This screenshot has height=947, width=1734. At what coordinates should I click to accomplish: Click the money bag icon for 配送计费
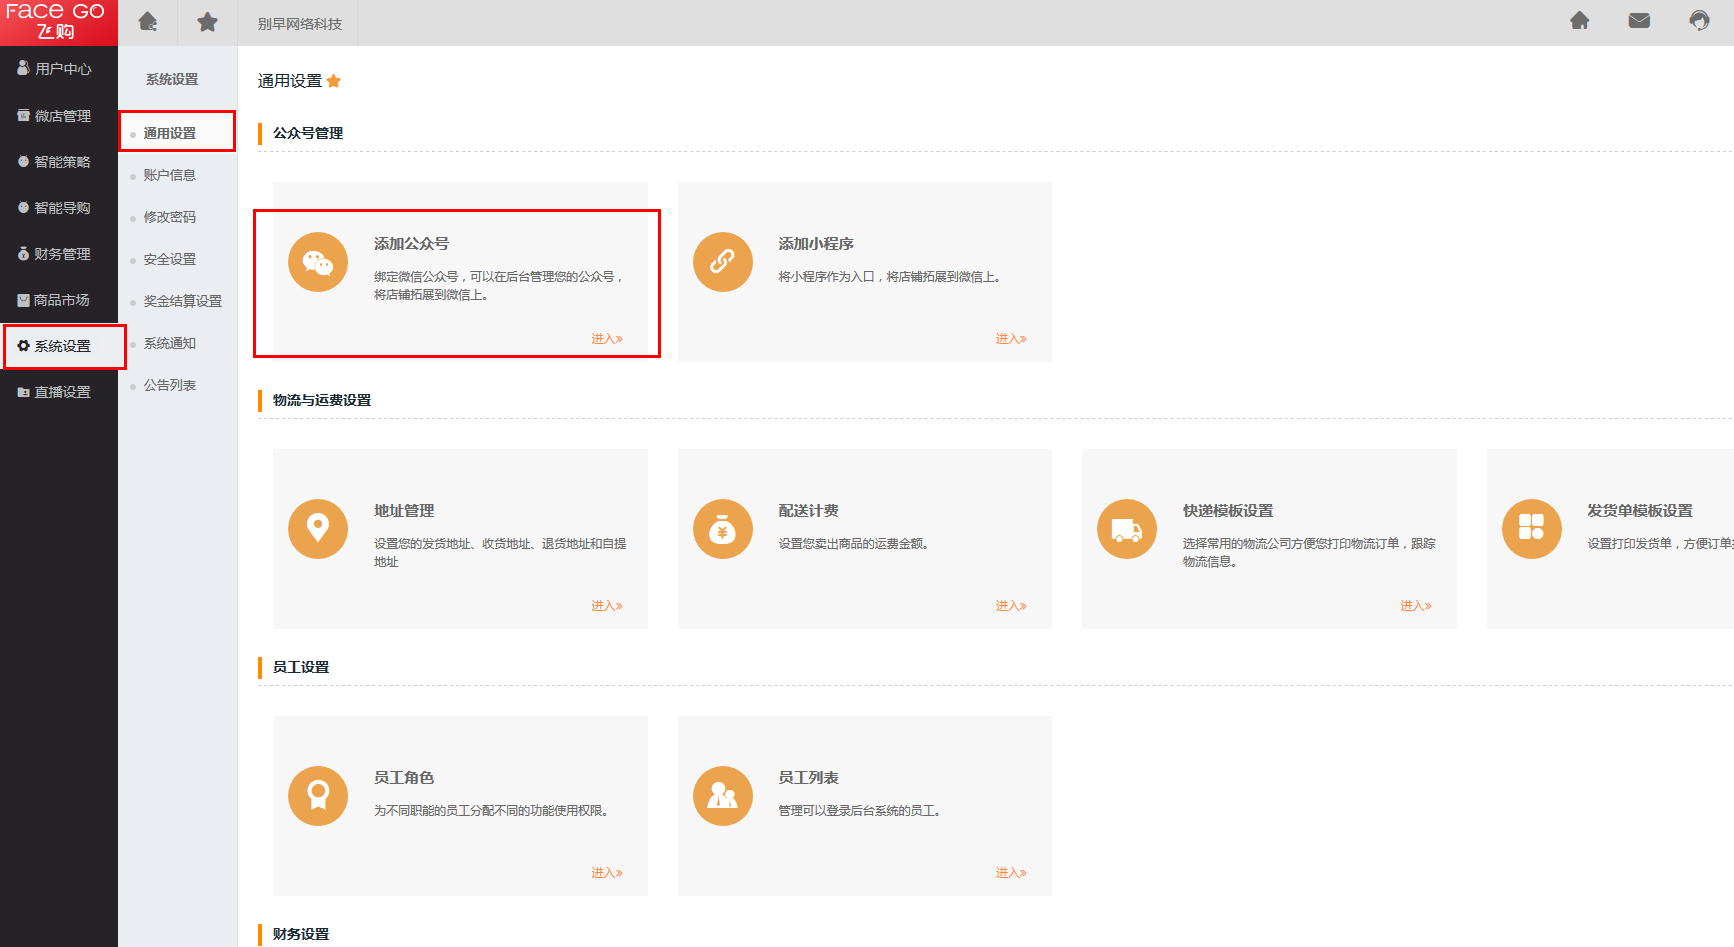pos(722,529)
